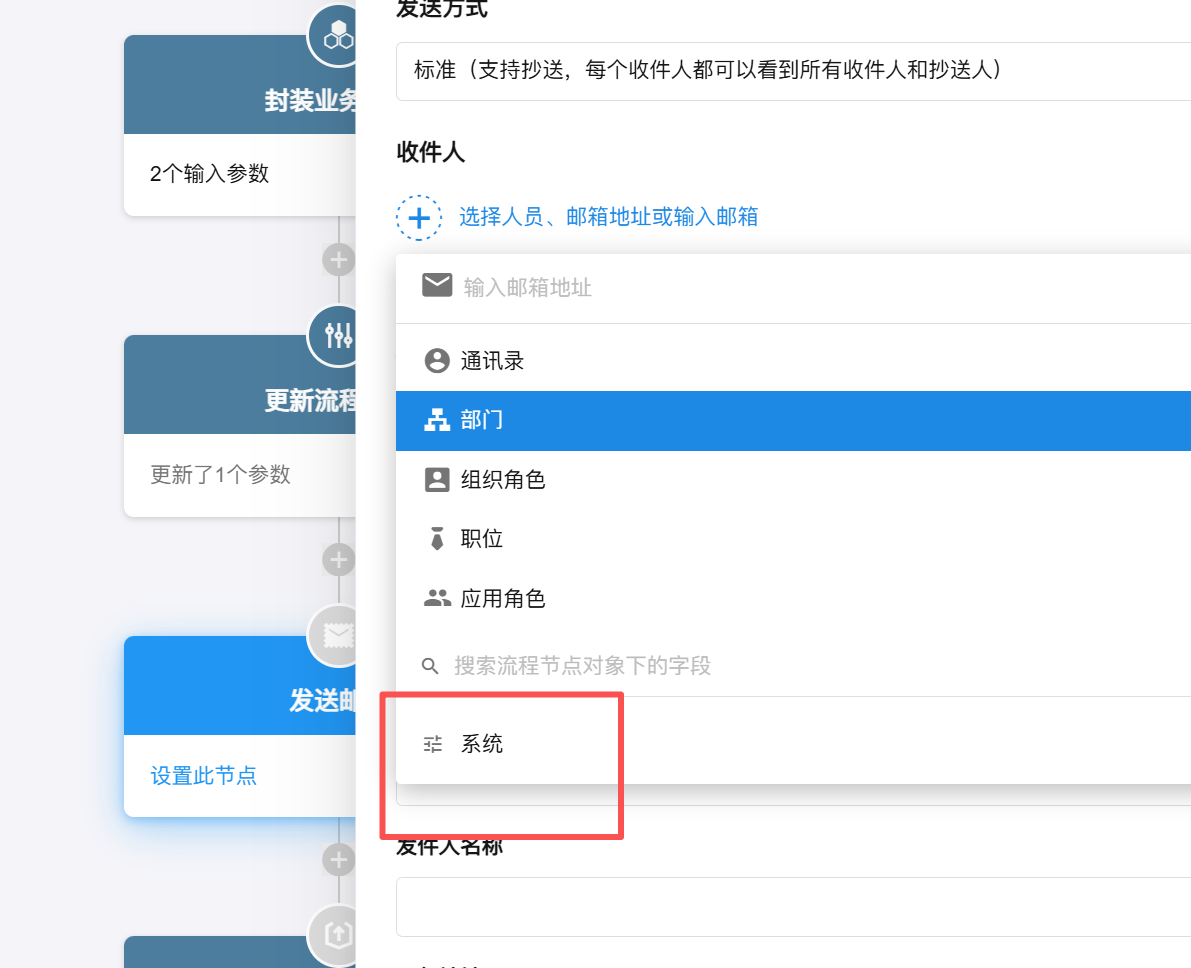This screenshot has width=1191, height=968.
Task: Focus the 输入邮箱地址 input field
Action: [793, 287]
